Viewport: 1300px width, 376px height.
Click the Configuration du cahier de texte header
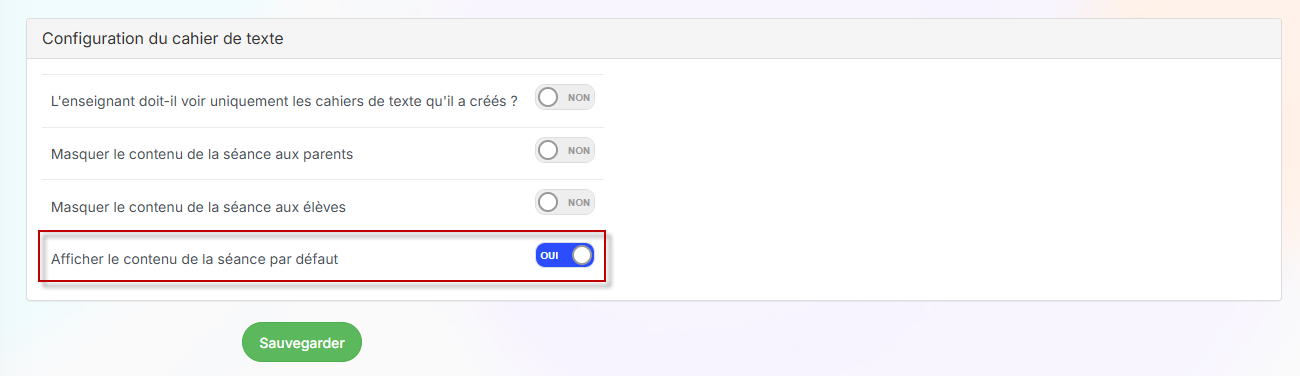pyautogui.click(x=163, y=39)
